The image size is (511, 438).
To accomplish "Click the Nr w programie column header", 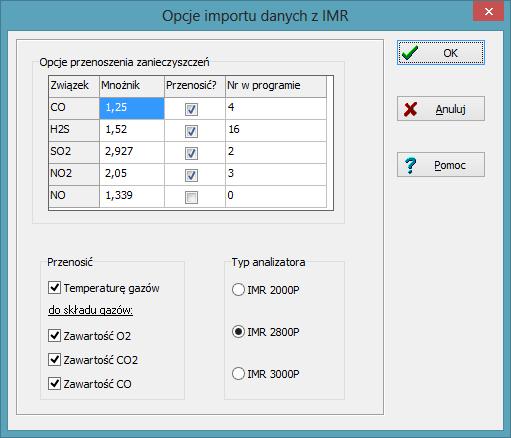I will tap(276, 86).
